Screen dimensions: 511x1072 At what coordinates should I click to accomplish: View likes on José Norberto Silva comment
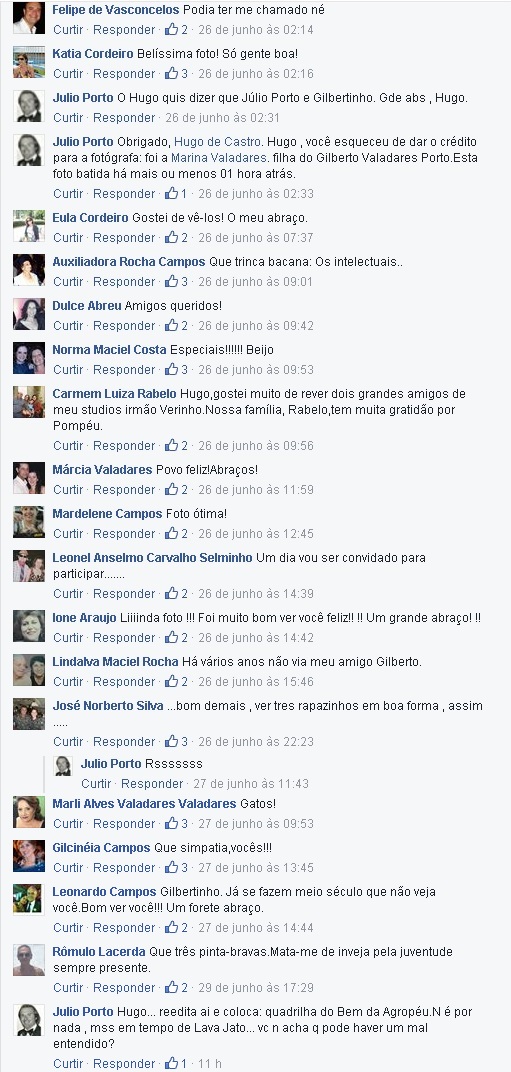tap(176, 741)
